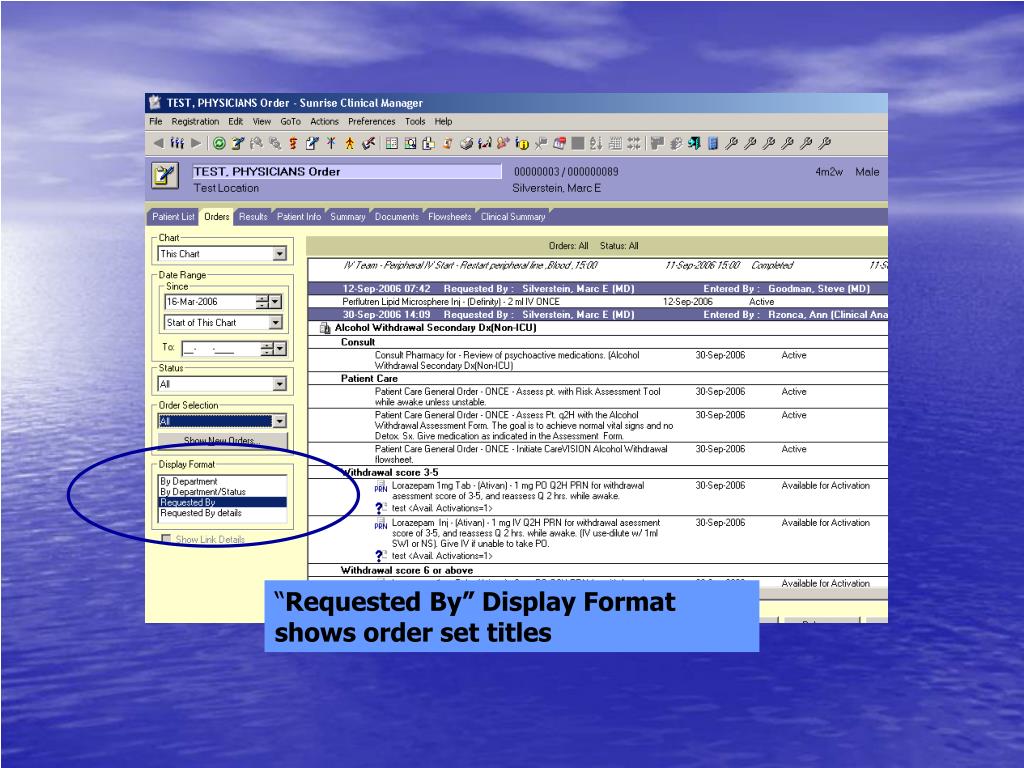Switch to the Patient List tab
Screen dimensions: 1024x768
(173, 217)
